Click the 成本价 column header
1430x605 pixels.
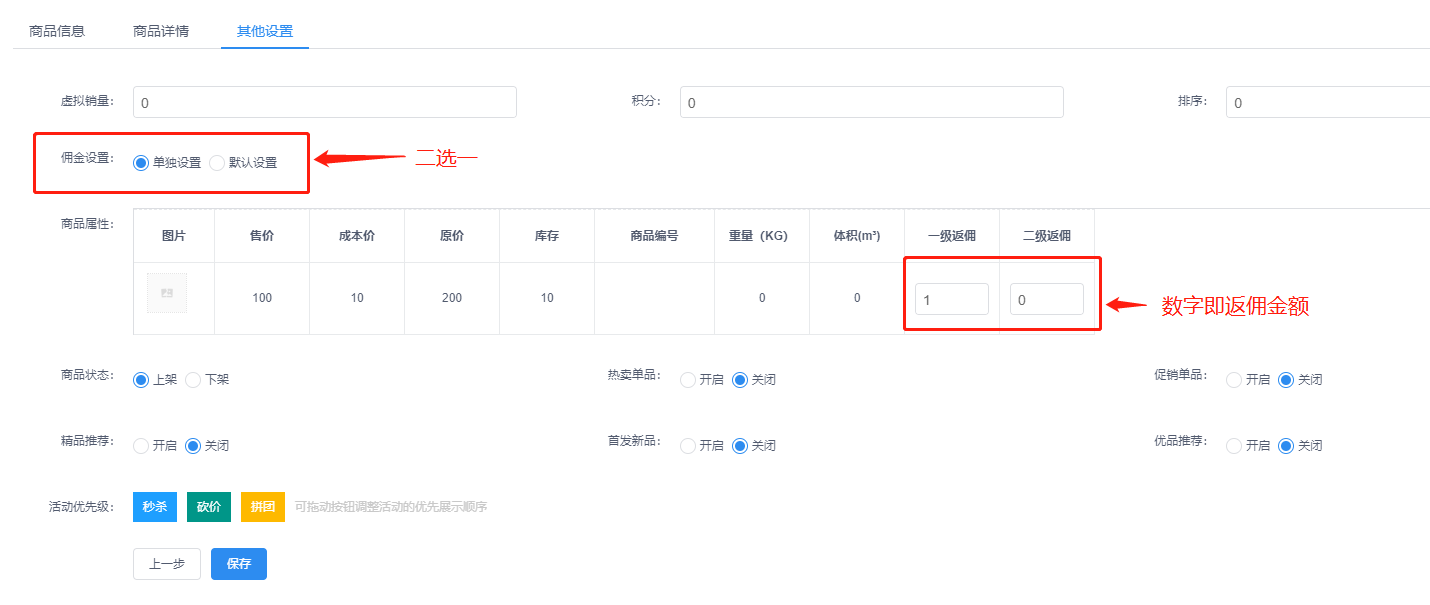point(357,236)
